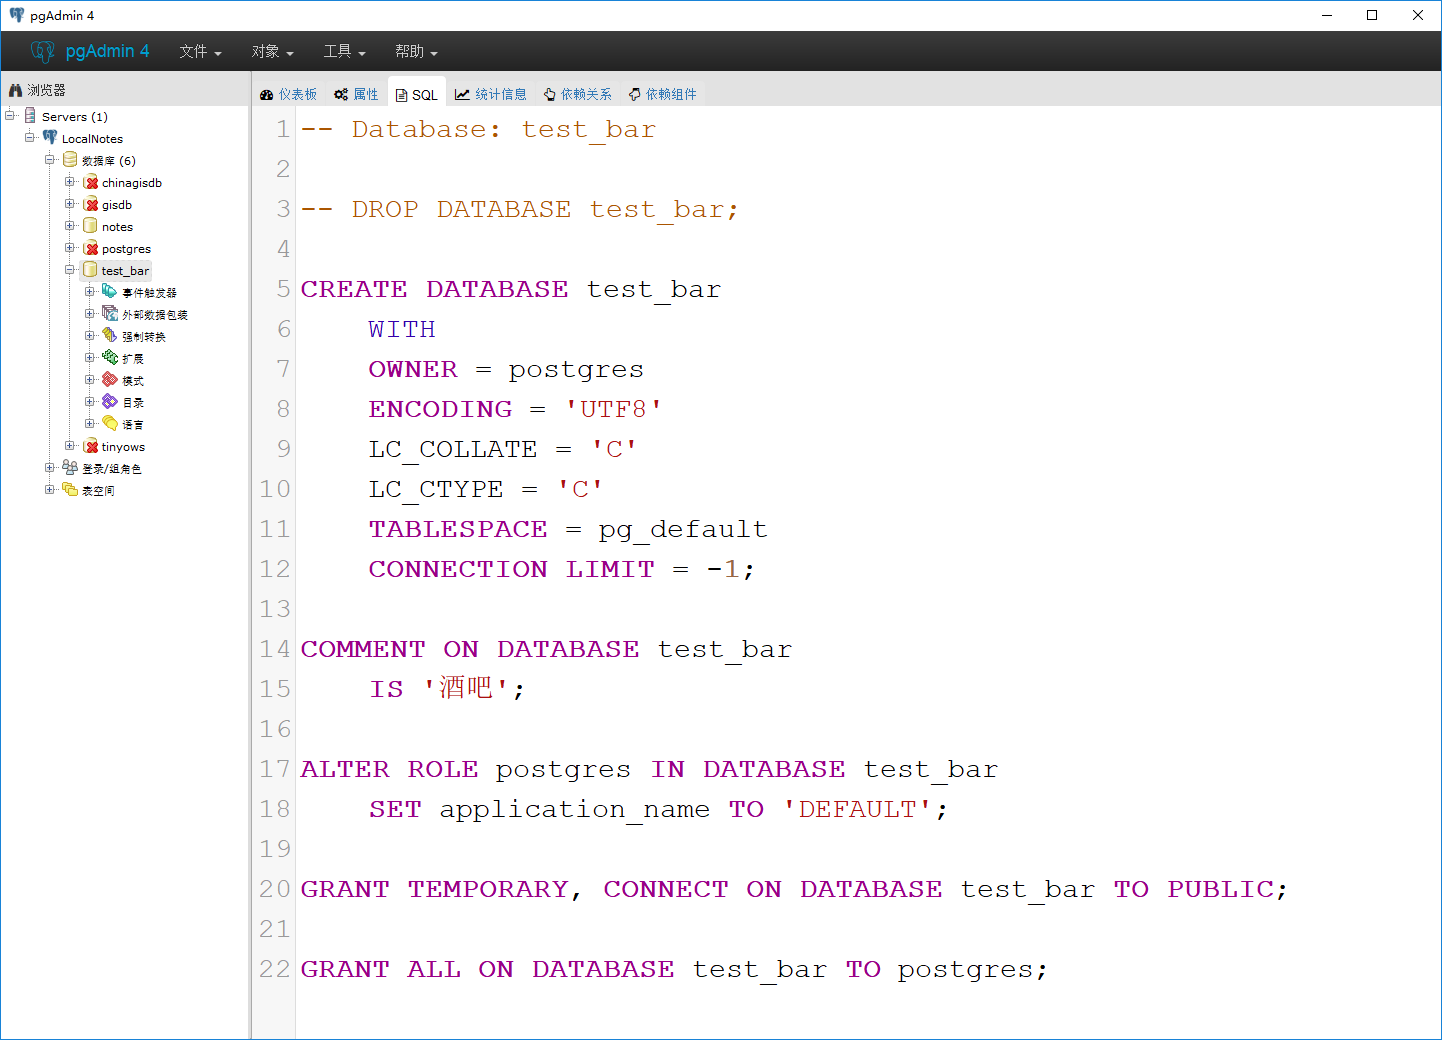Click the 事件触发器 event trigger icon
The height and width of the screenshot is (1040, 1442).
(x=110, y=292)
